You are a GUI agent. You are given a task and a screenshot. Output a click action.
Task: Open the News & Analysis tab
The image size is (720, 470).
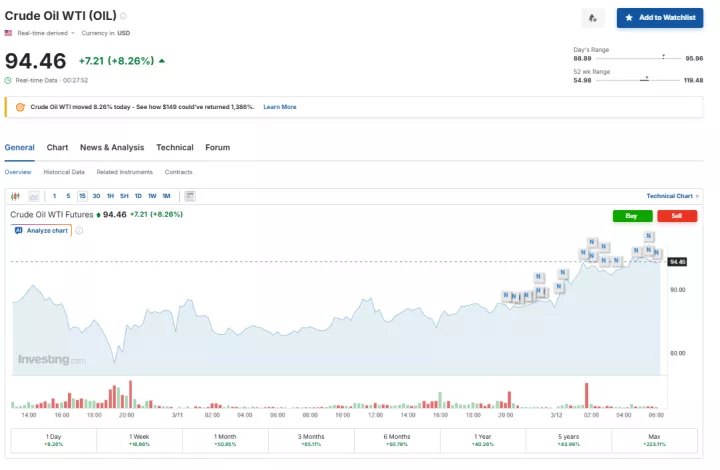point(112,147)
